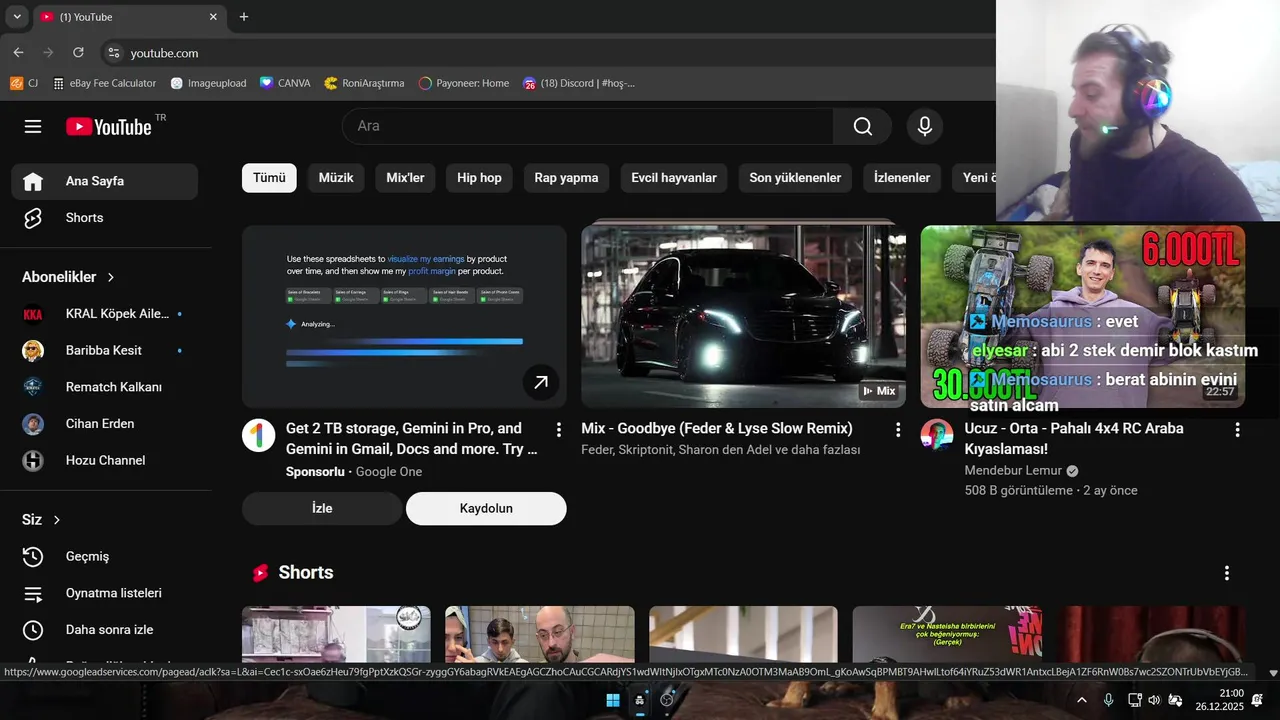Click İzle button on ad
Screen dimensions: 1280x720
[322, 508]
